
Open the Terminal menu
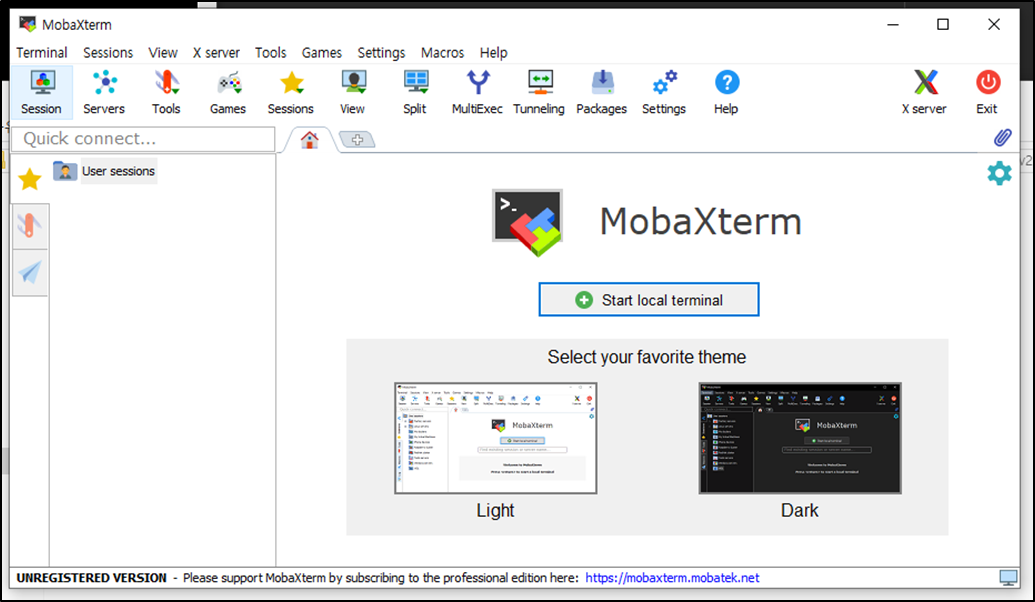coord(42,53)
